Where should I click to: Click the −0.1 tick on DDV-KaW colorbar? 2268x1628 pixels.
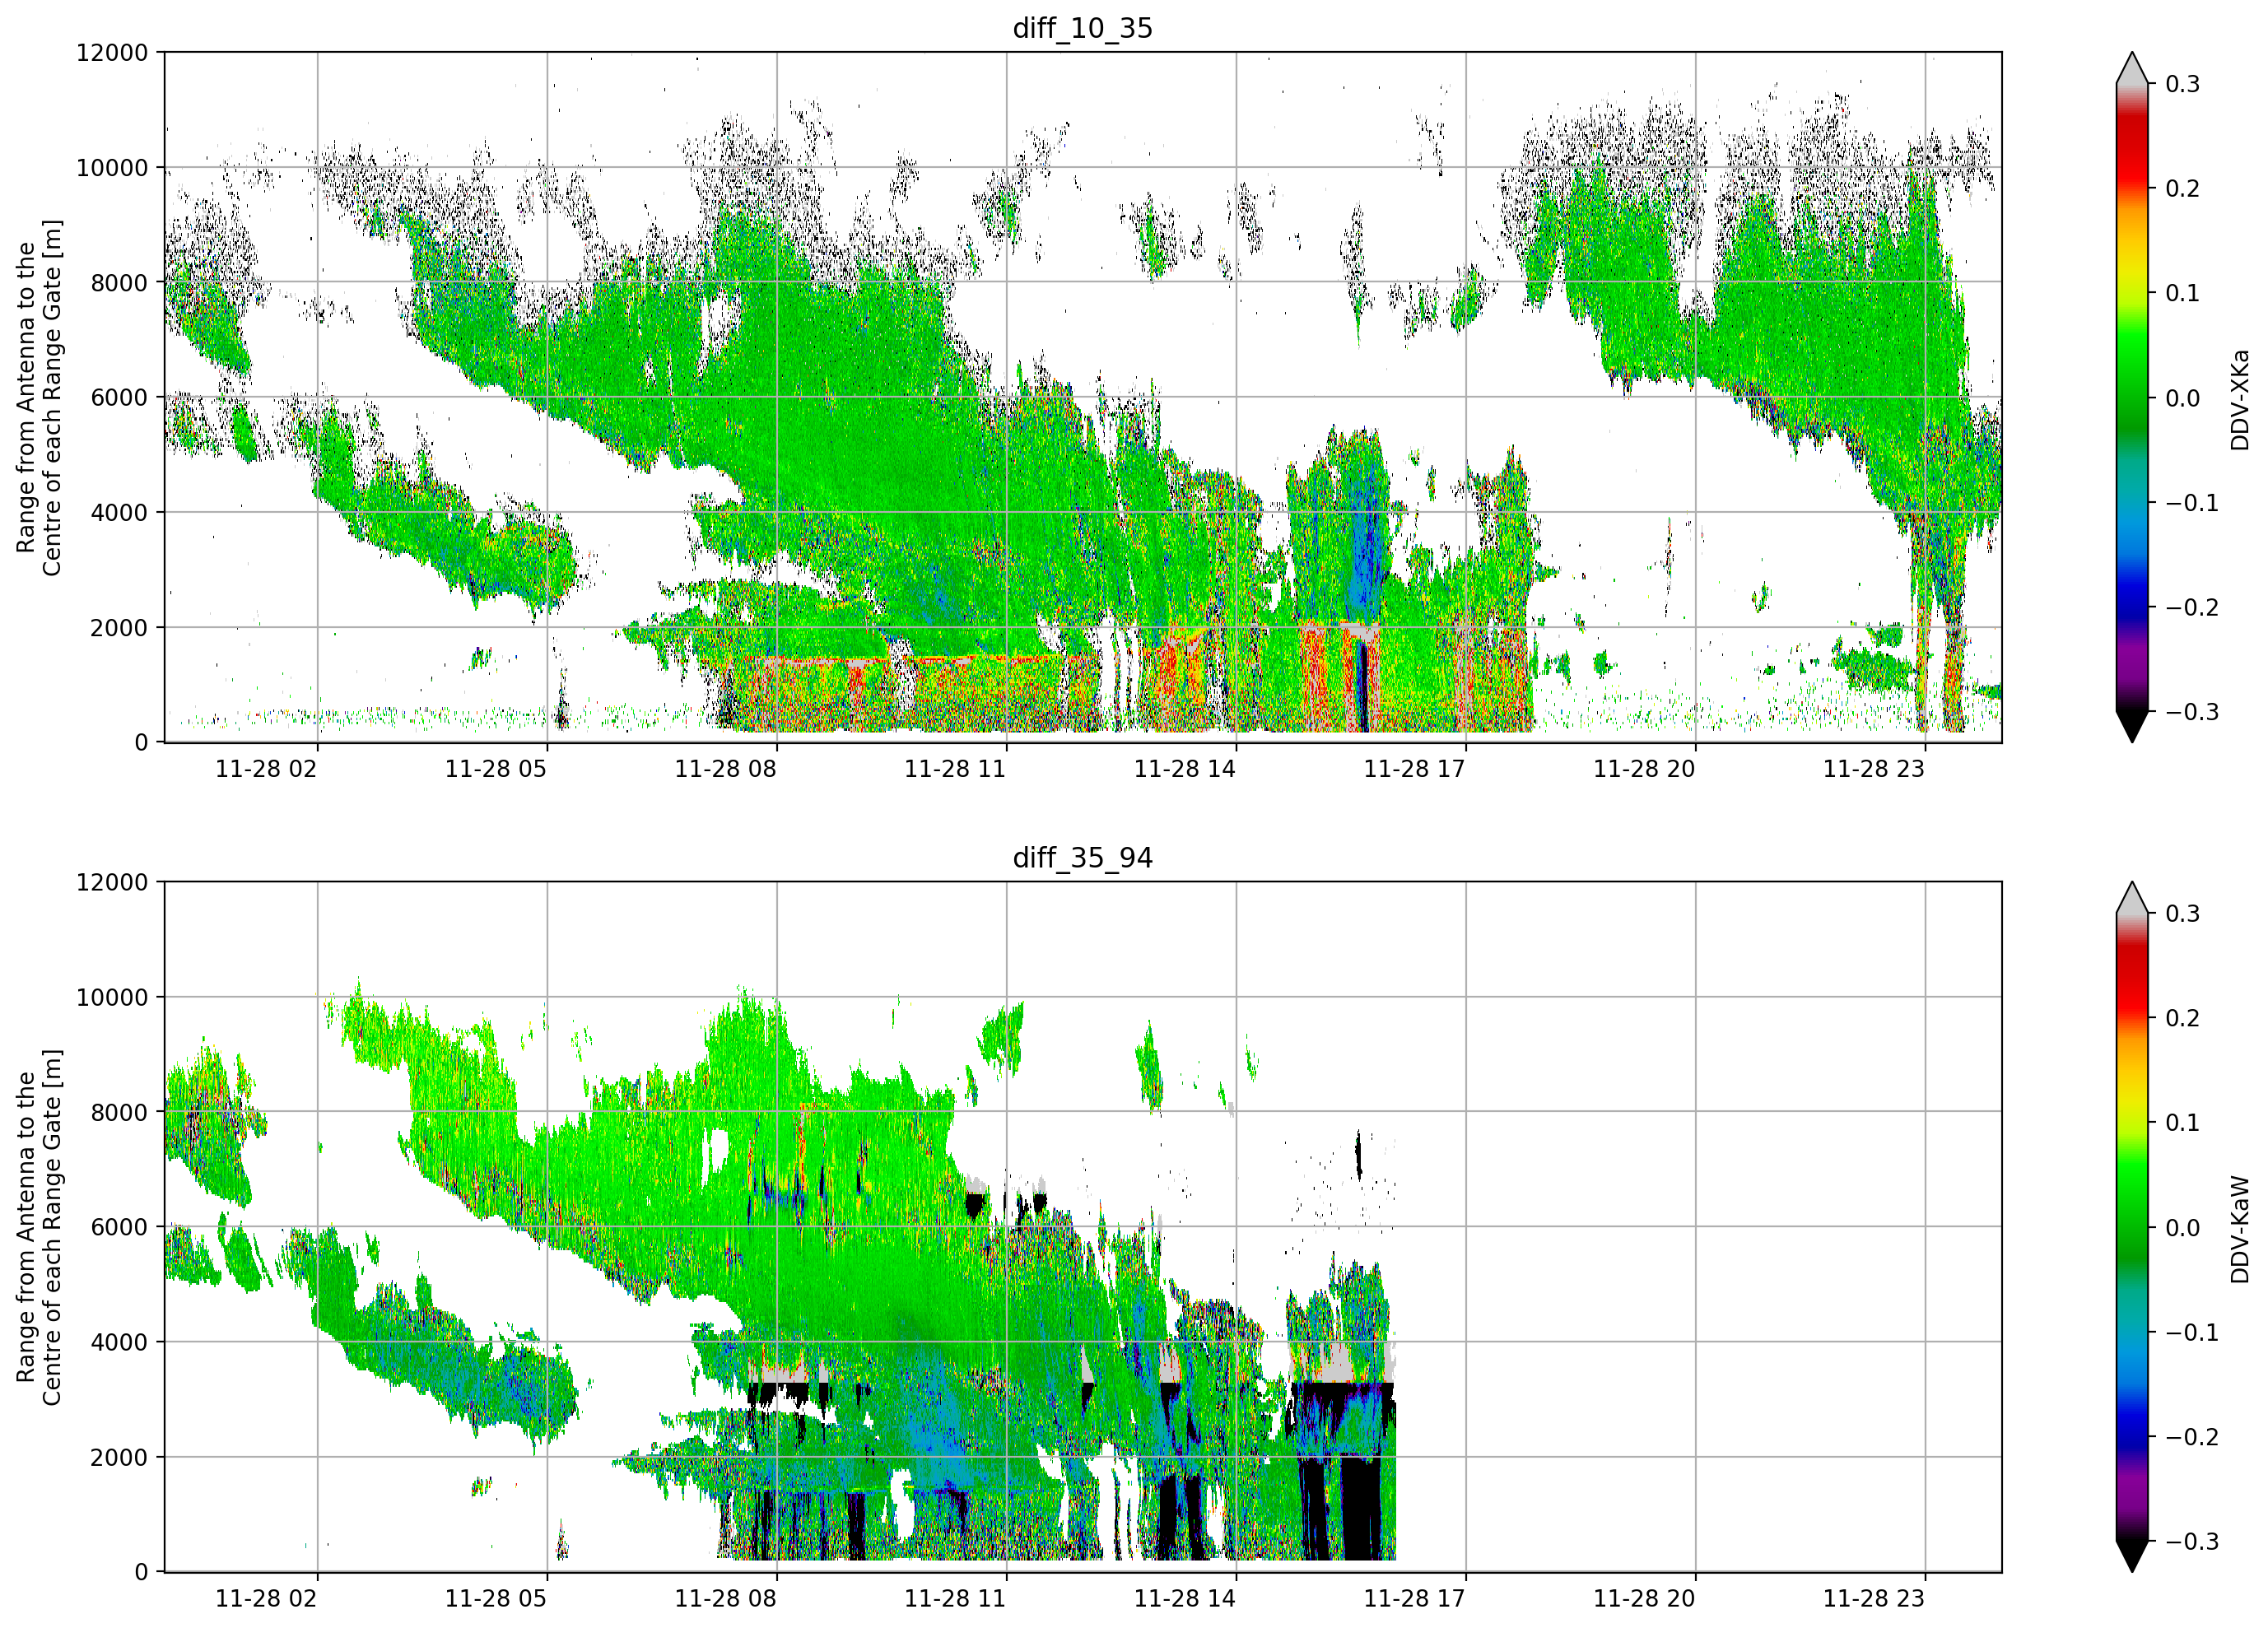pos(2192,1333)
